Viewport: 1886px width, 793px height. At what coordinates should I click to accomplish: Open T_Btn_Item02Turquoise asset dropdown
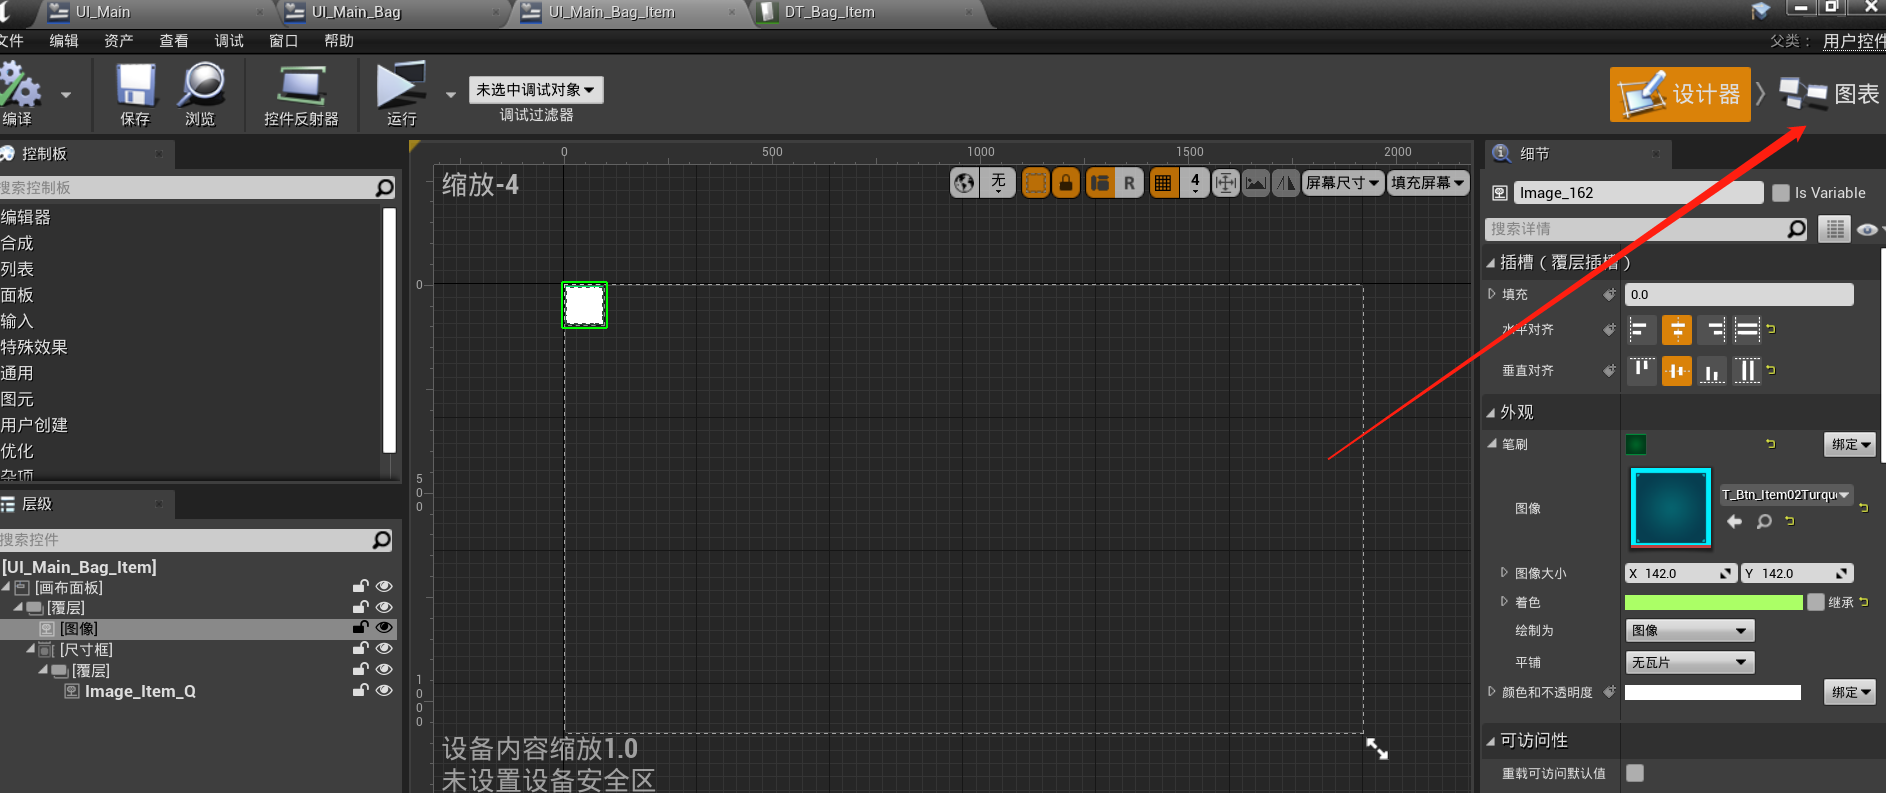[1786, 495]
